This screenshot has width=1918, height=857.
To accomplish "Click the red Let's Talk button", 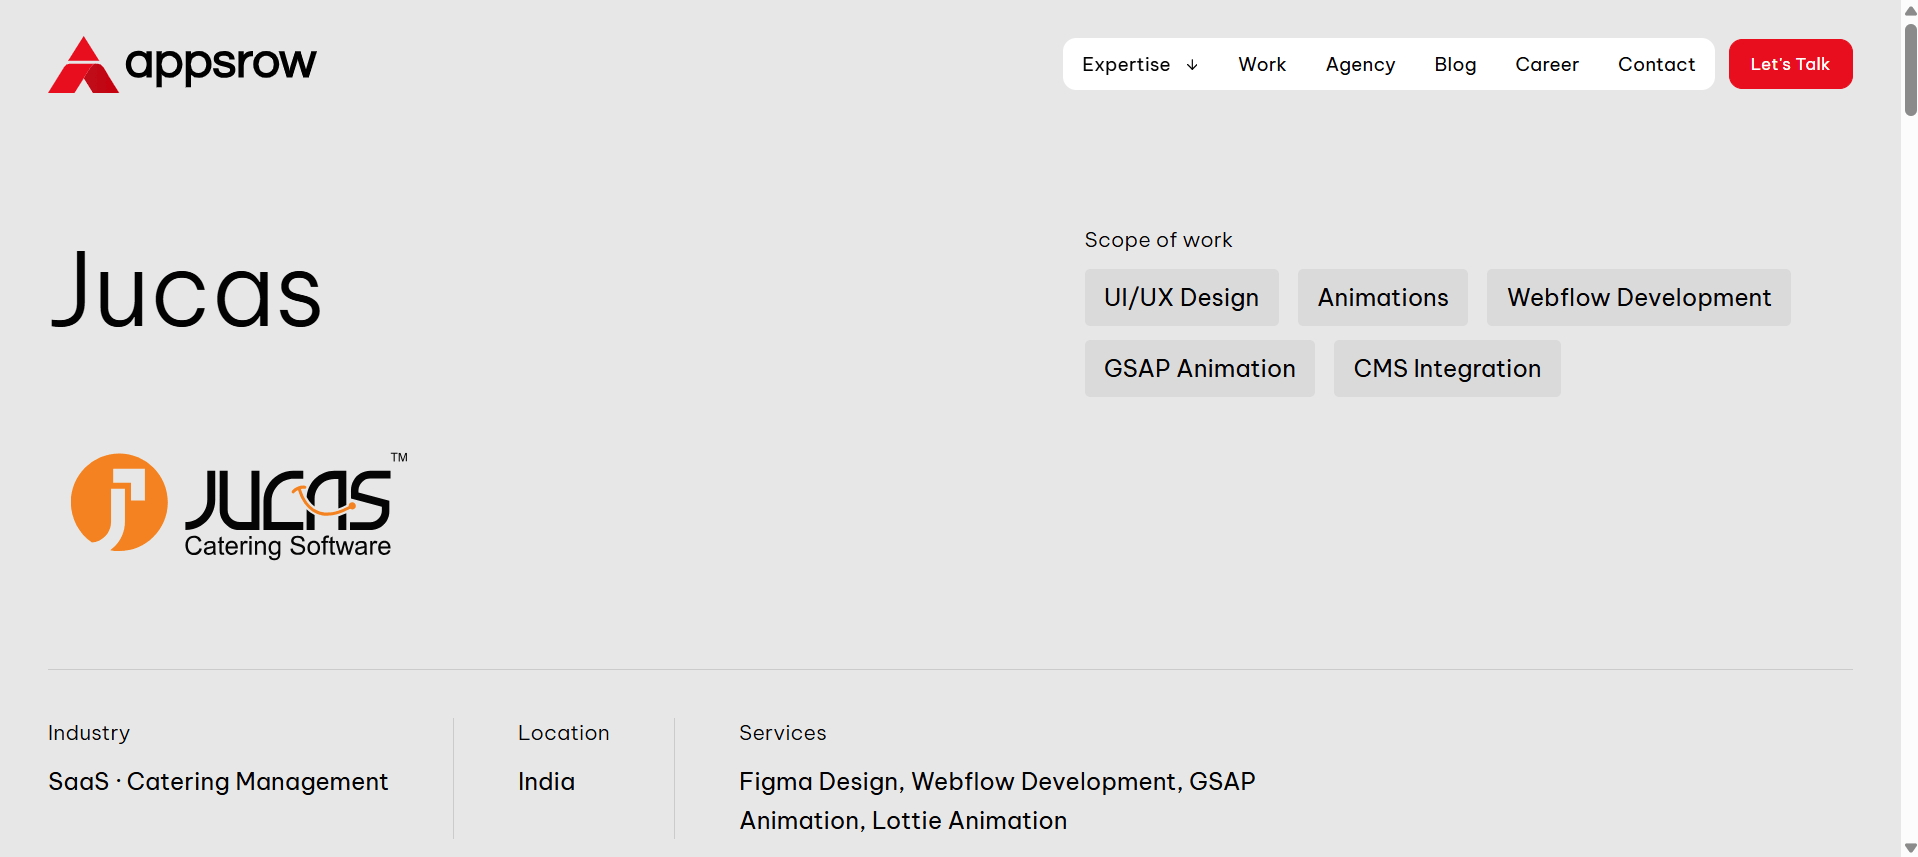I will click(1790, 64).
